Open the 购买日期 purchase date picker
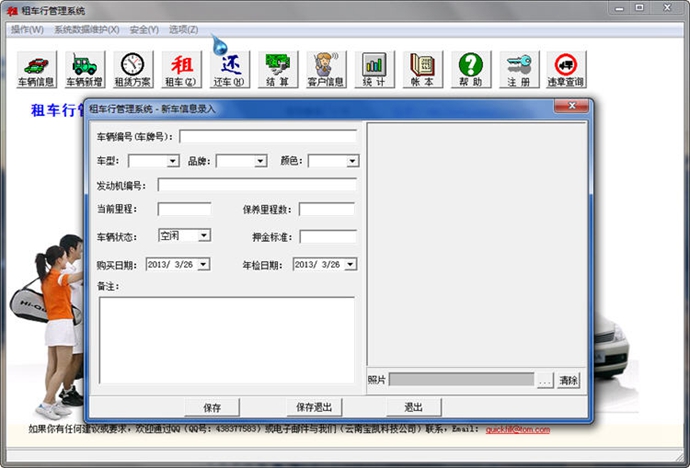This screenshot has width=690, height=468. pyautogui.click(x=203, y=264)
